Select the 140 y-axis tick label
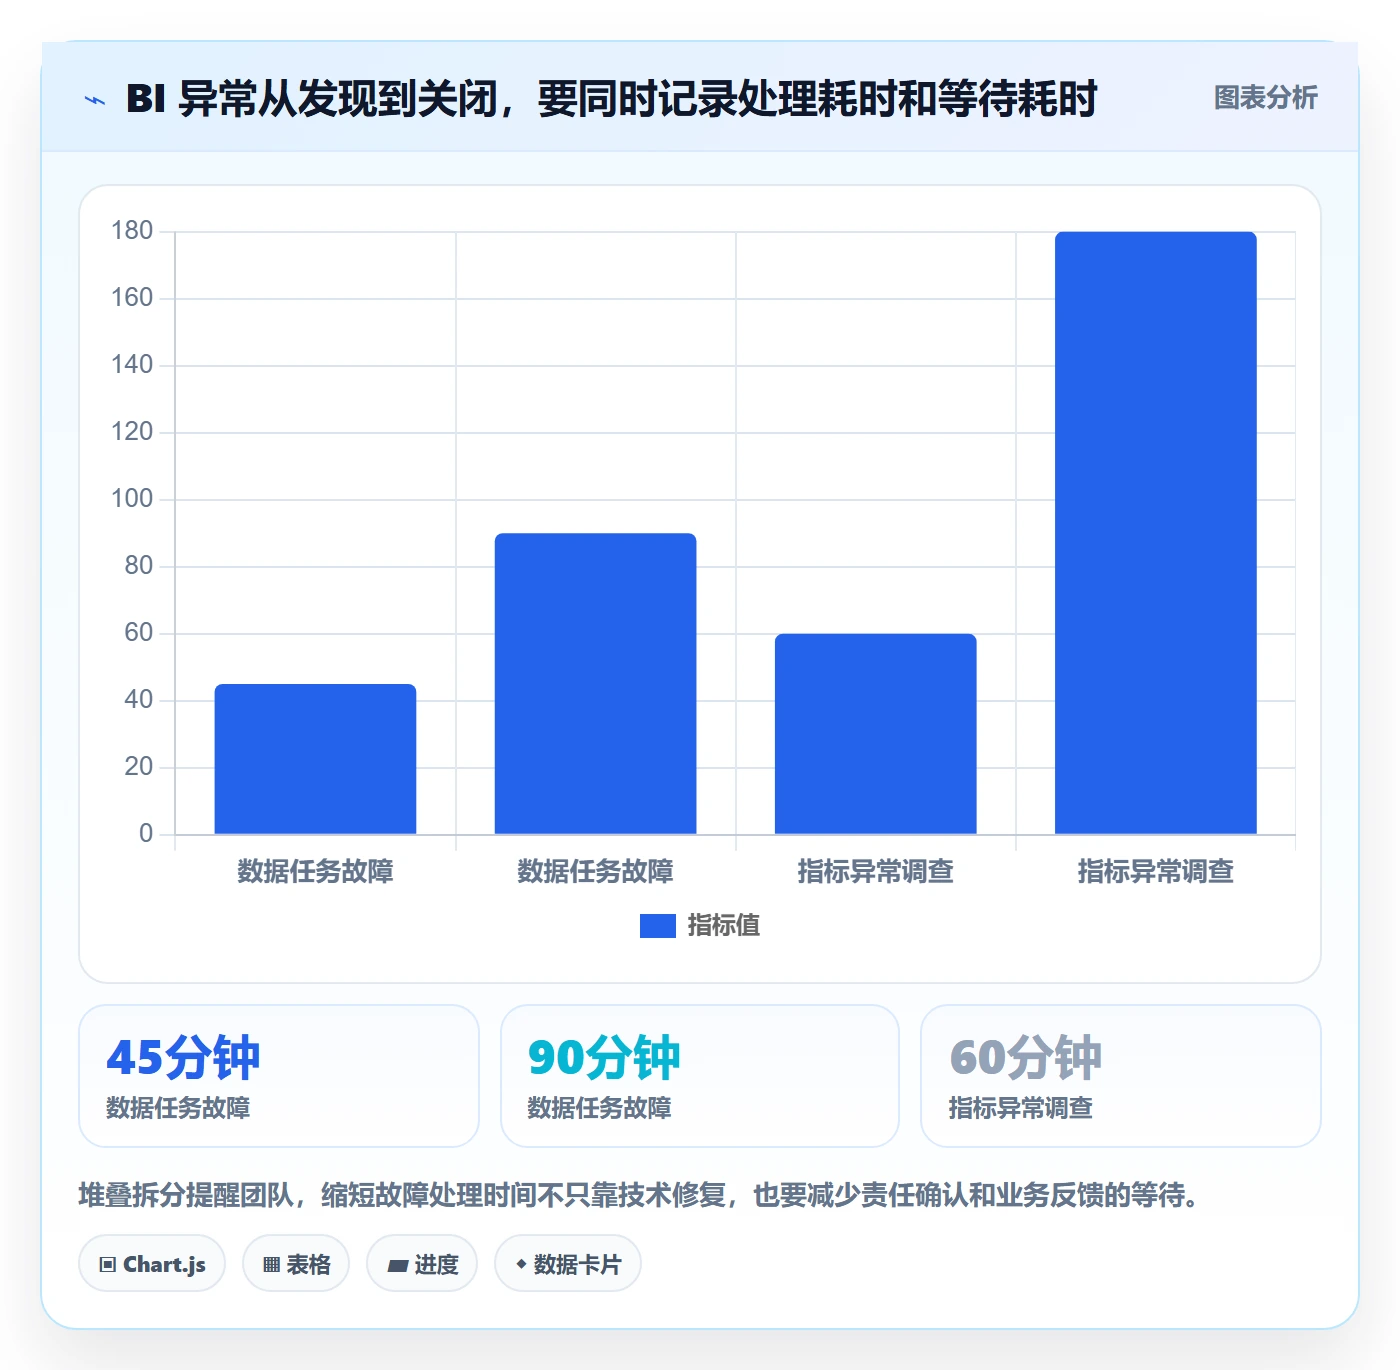This screenshot has height=1370, width=1400. (x=132, y=365)
